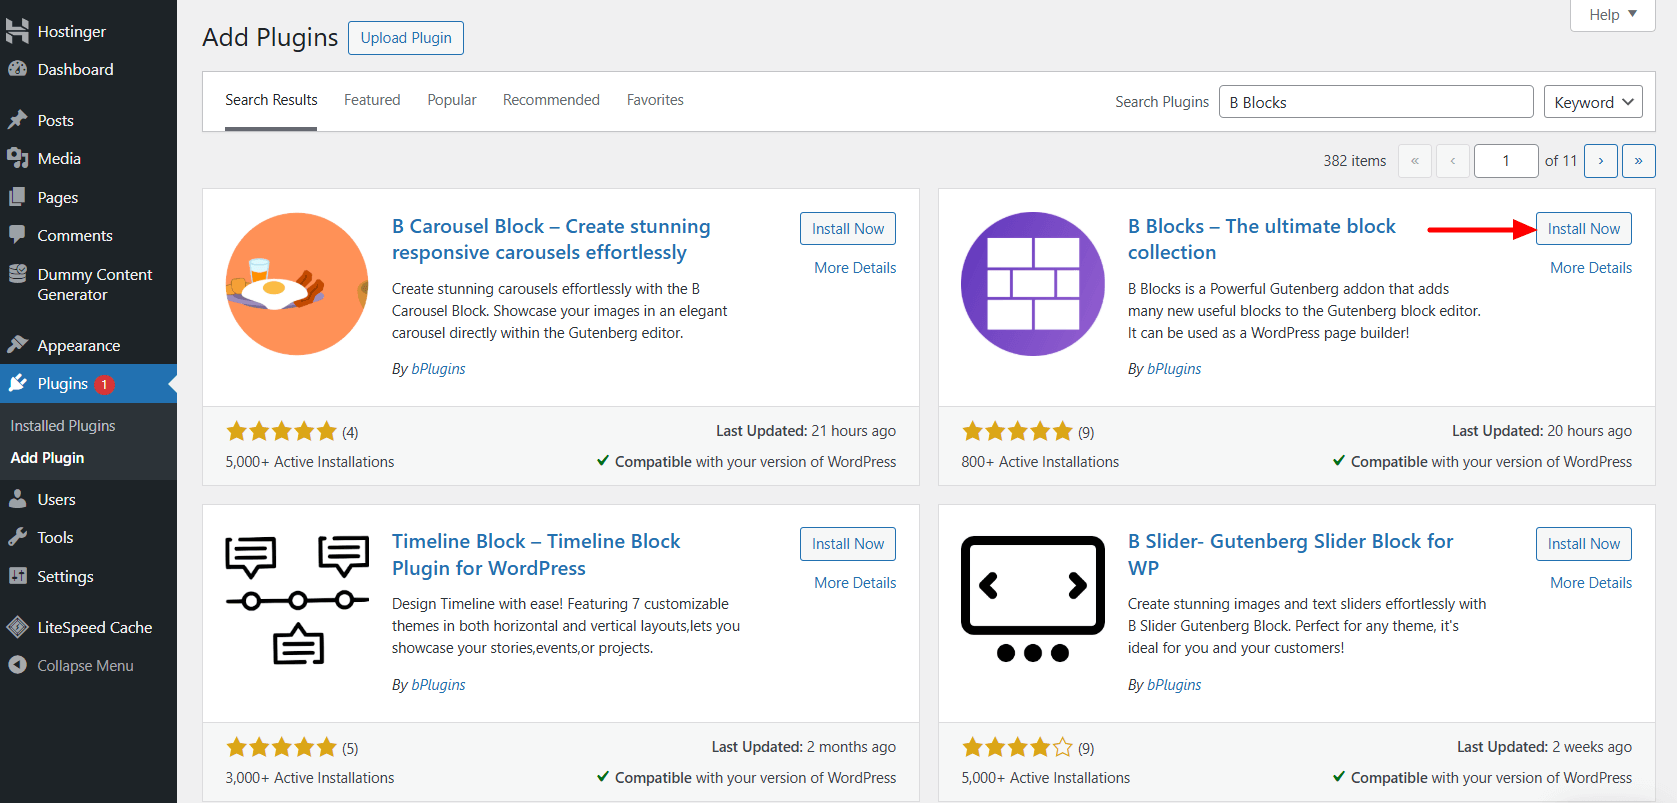Click the Tools wrench icon
1677x803 pixels.
click(17, 537)
